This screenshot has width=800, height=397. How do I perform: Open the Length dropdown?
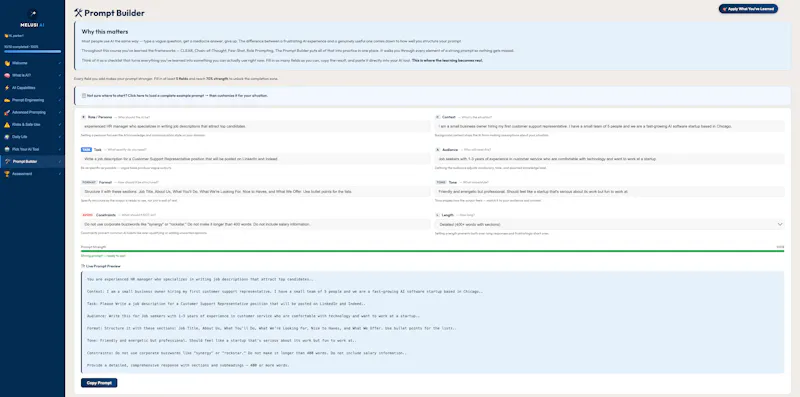click(609, 224)
